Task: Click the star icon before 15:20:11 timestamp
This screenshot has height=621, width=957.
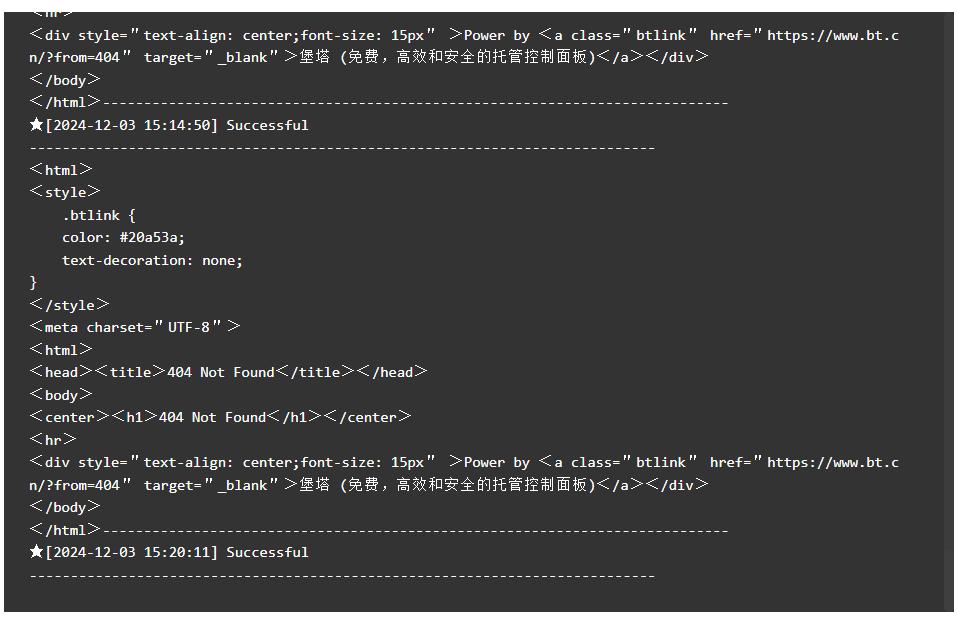Action: tap(36, 552)
